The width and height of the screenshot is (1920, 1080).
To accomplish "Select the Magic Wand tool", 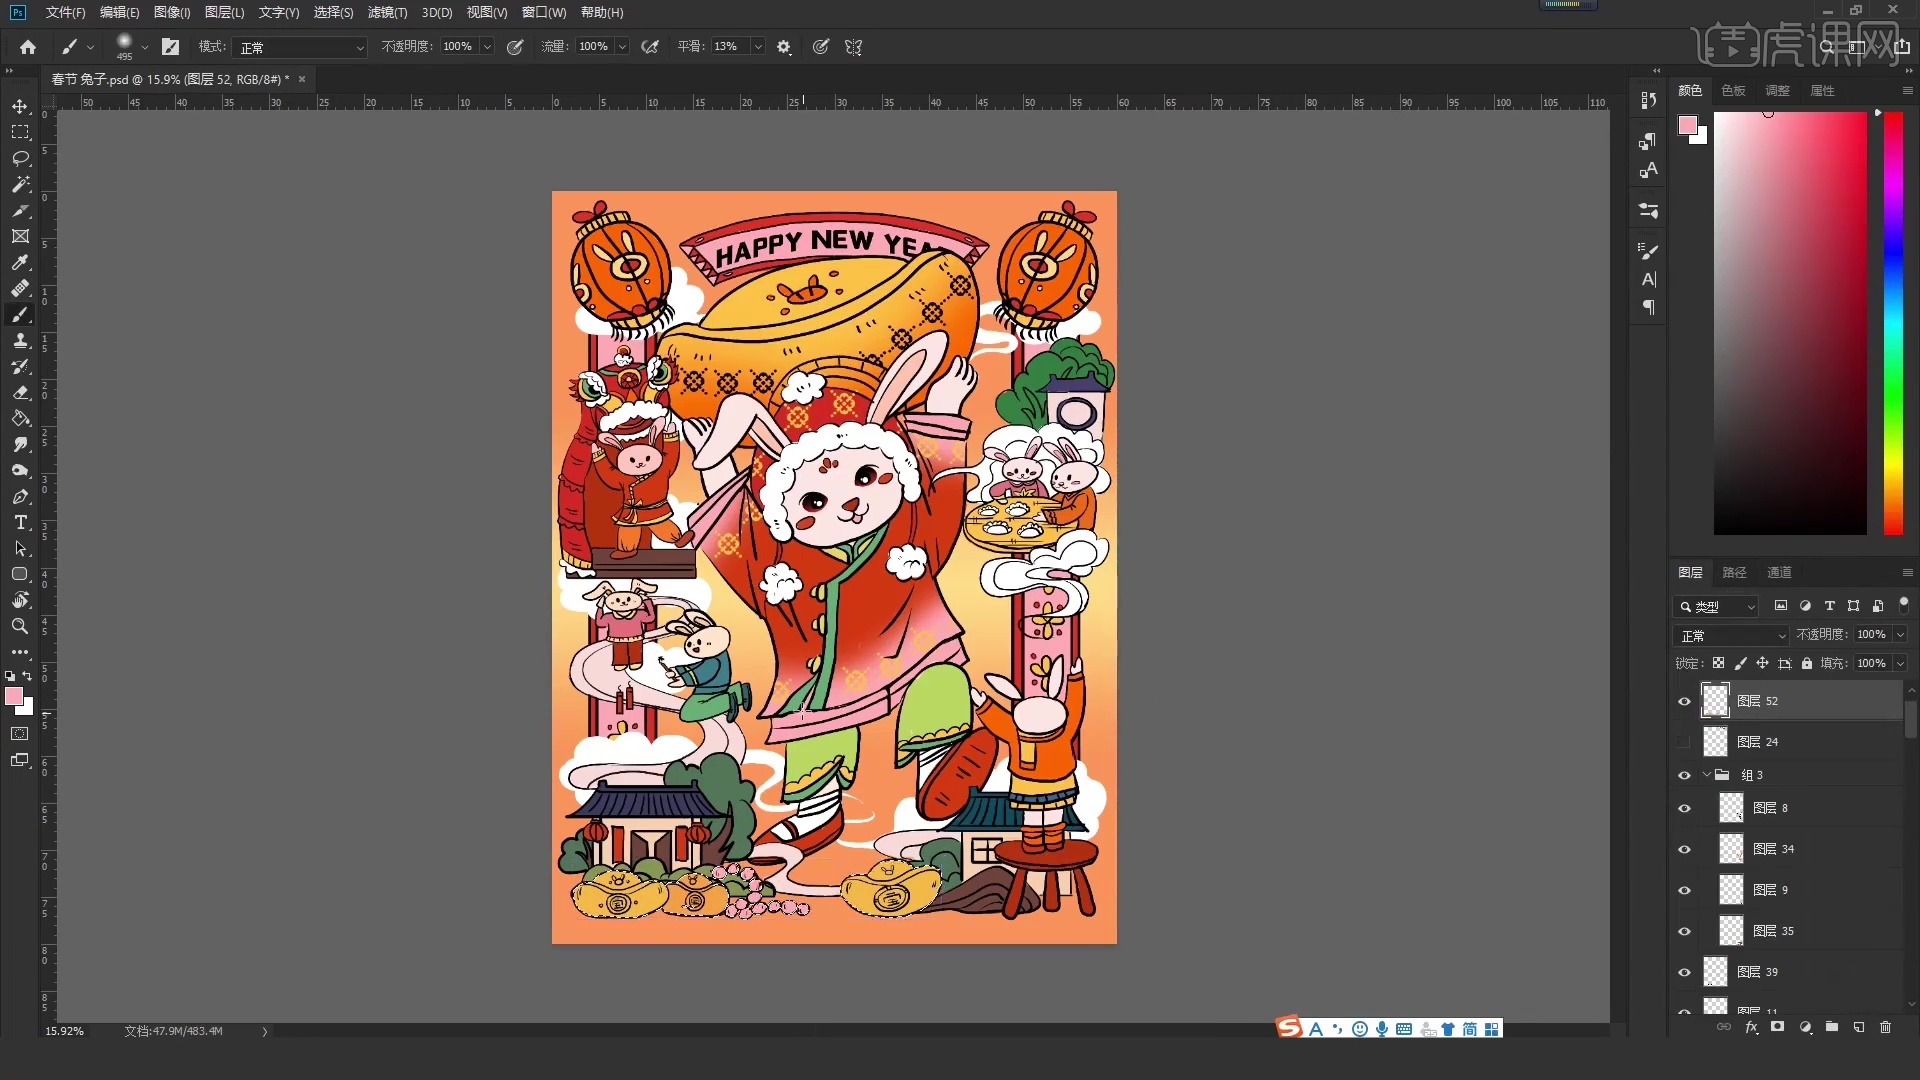I will 20,184.
